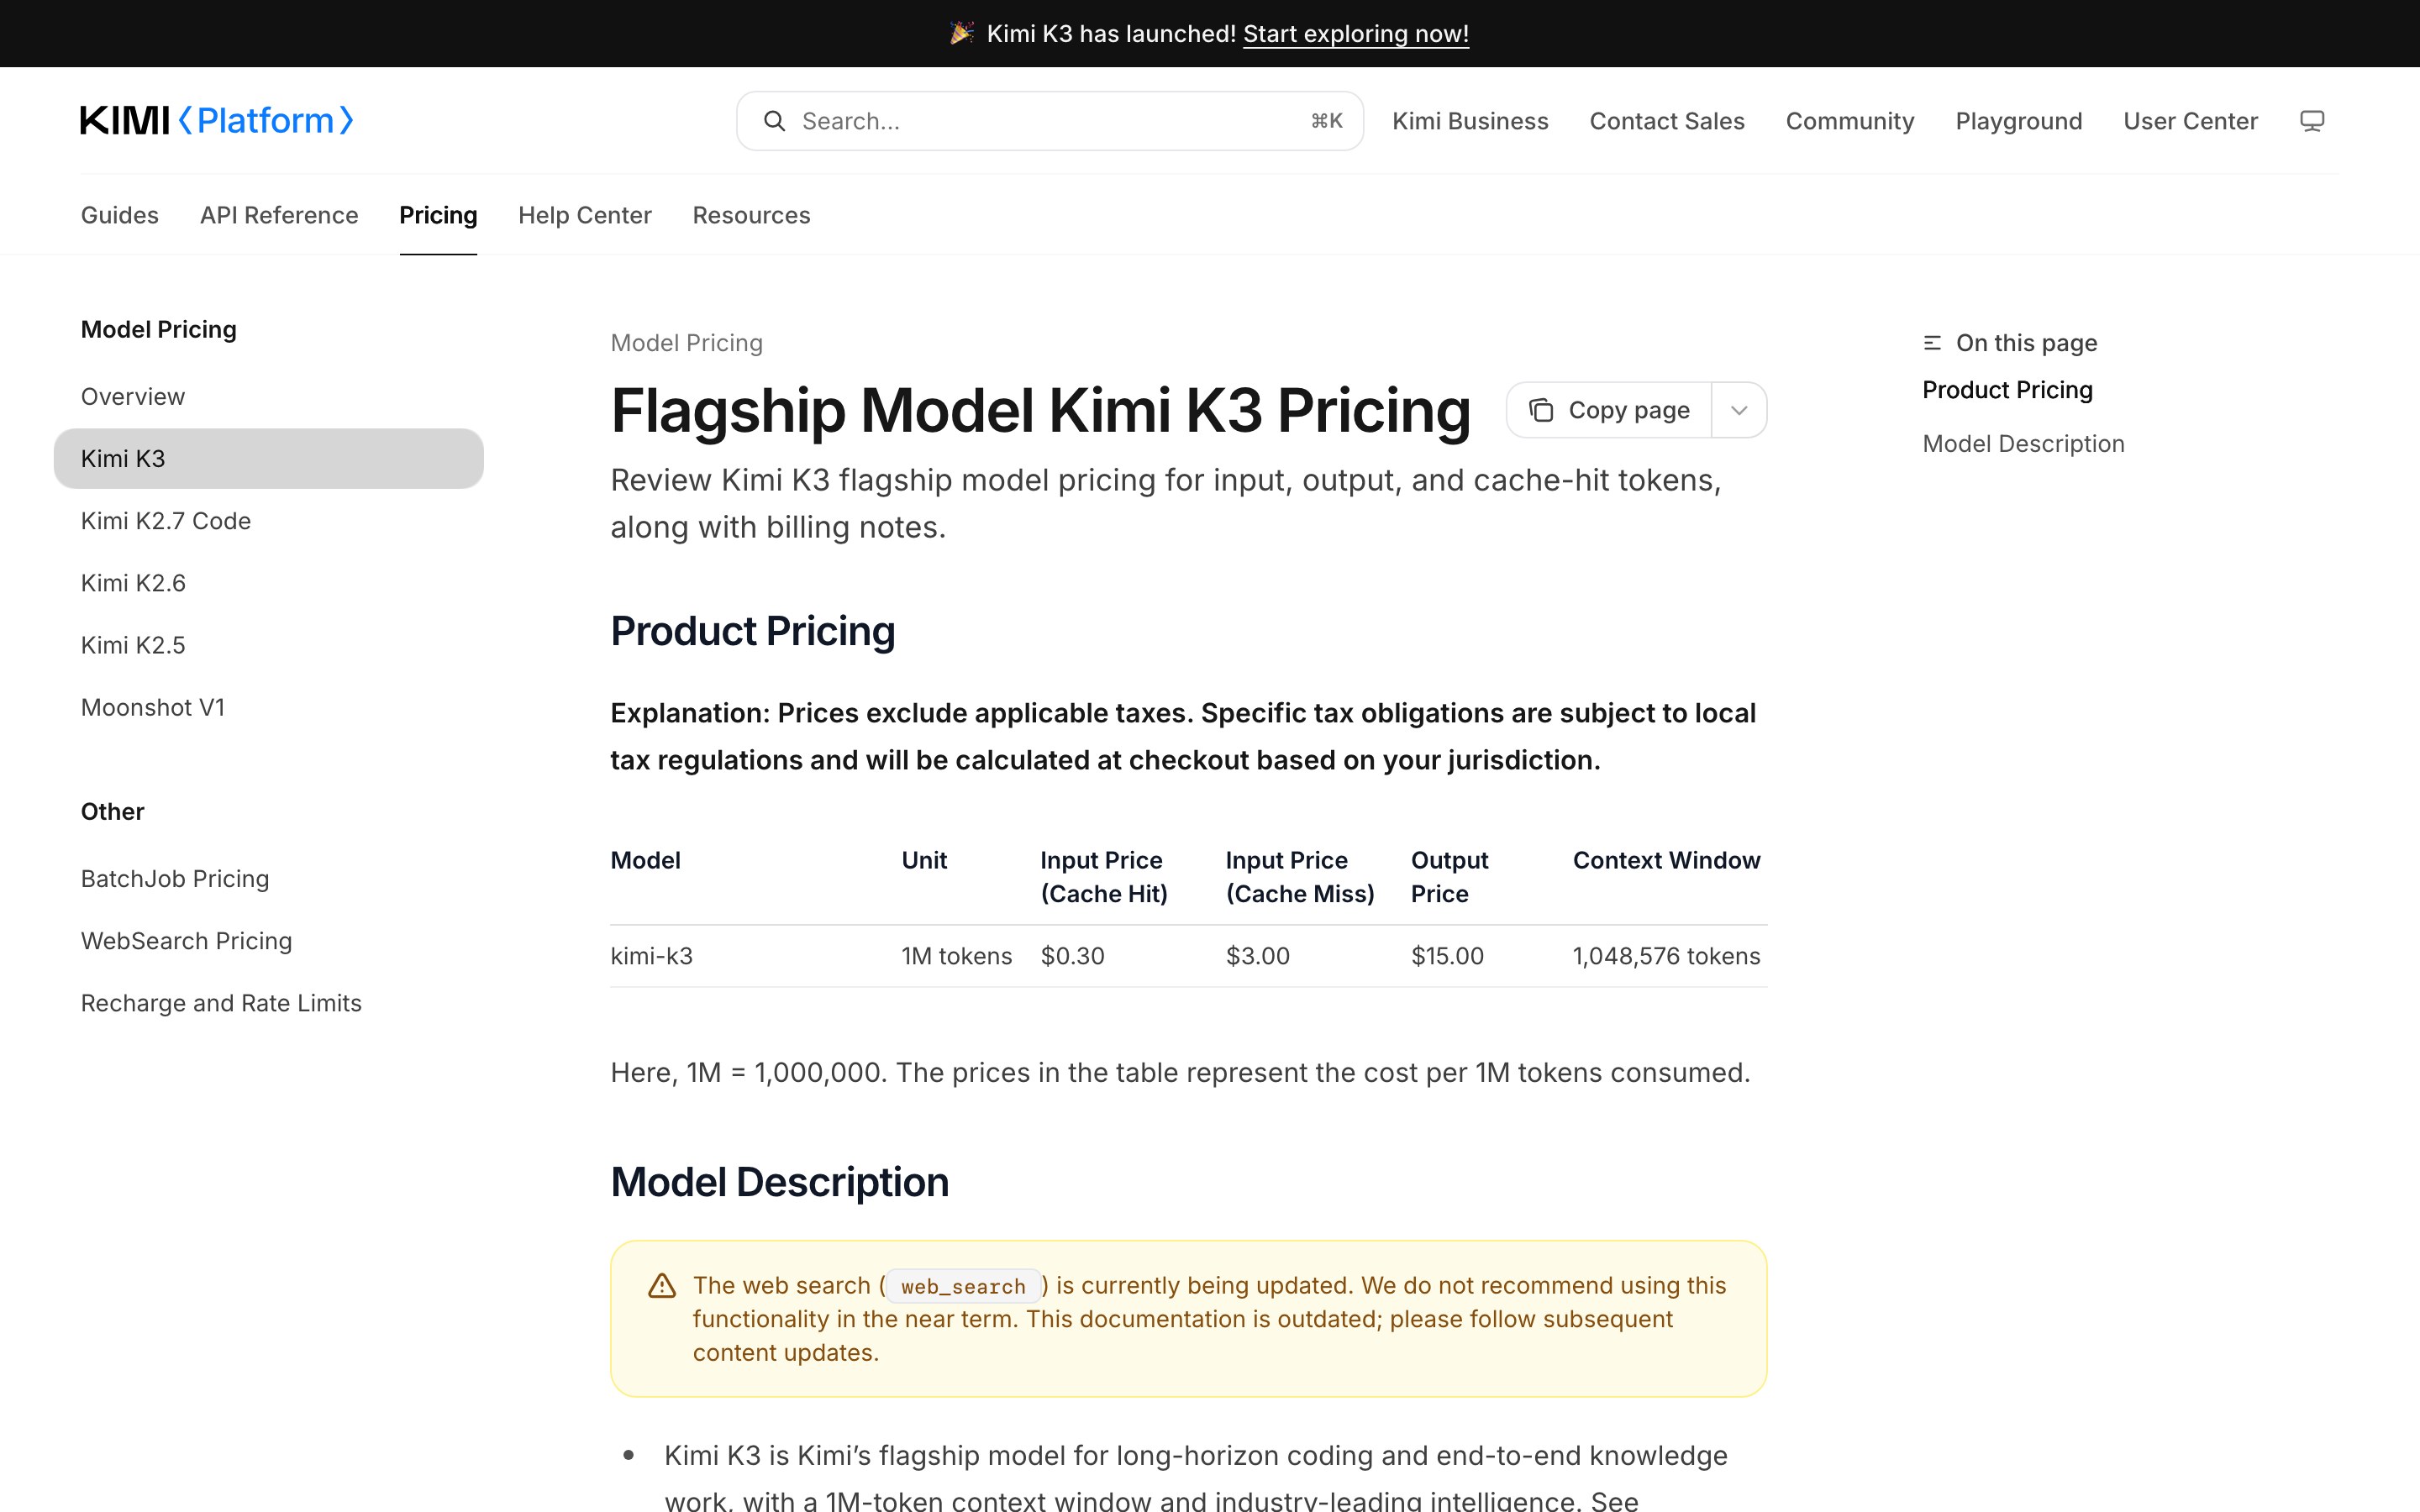The height and width of the screenshot is (1512, 2420).
Task: Open the Help Center tab
Action: point(585,215)
